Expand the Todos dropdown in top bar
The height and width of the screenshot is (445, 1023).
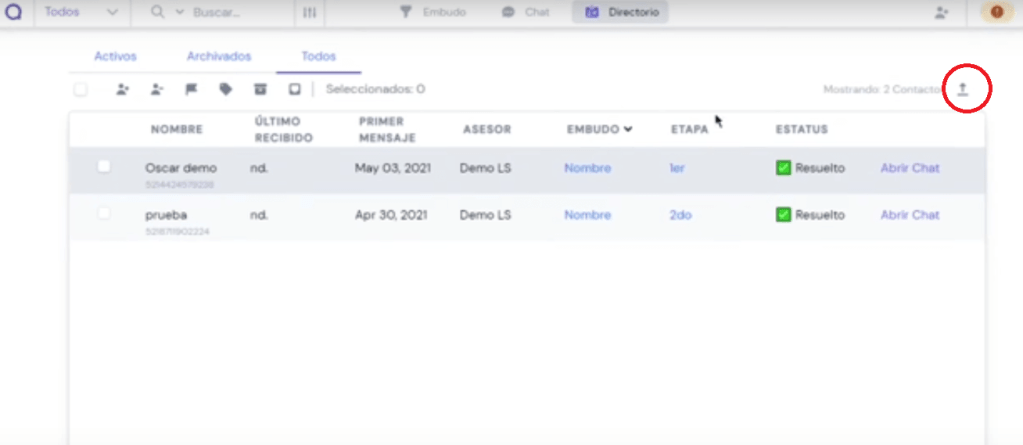82,12
